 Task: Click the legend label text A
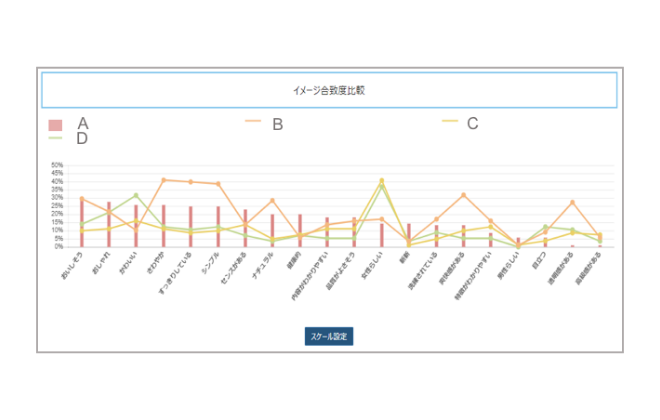click(83, 124)
